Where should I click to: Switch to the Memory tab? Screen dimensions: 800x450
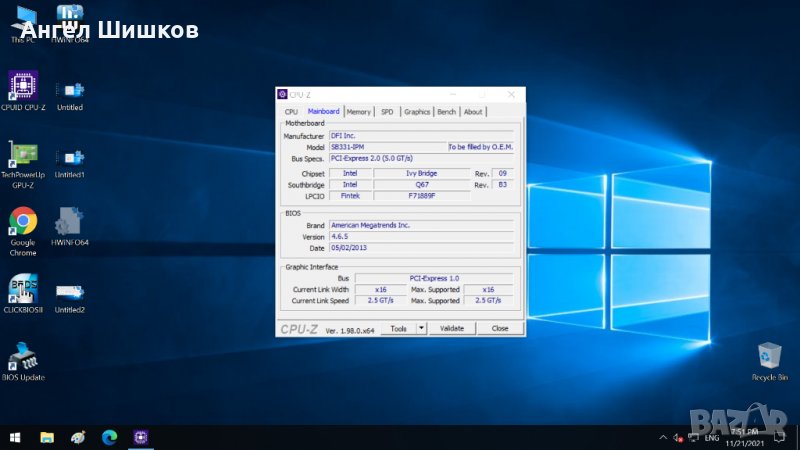click(x=359, y=112)
